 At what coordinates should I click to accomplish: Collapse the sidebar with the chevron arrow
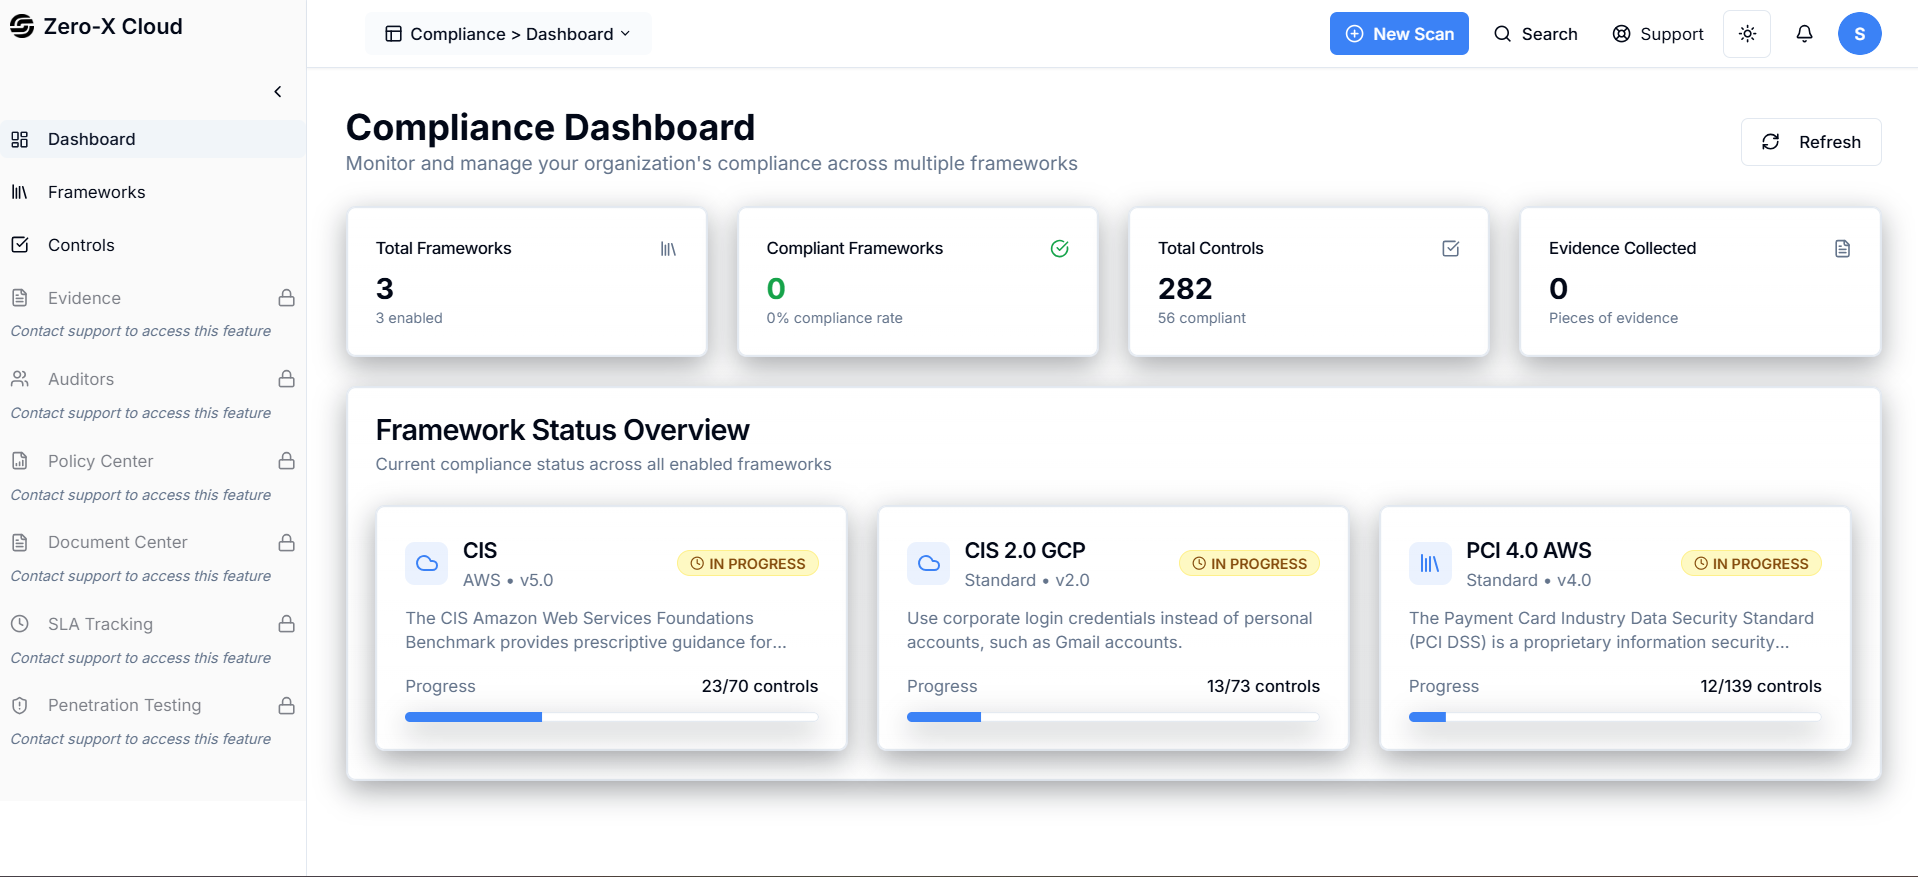pyautogui.click(x=278, y=92)
